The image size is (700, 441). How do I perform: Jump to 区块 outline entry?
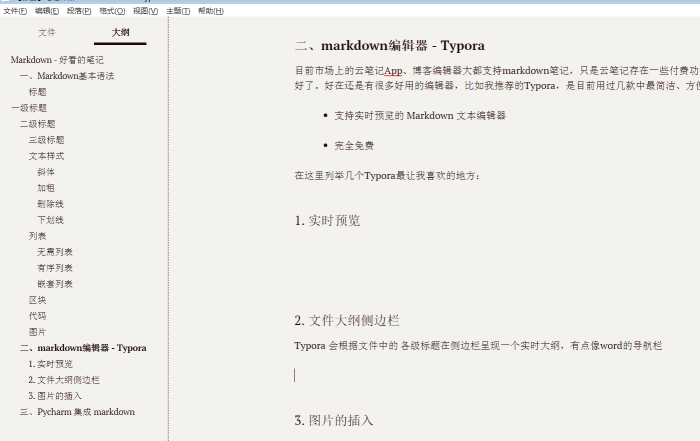pyautogui.click(x=38, y=300)
